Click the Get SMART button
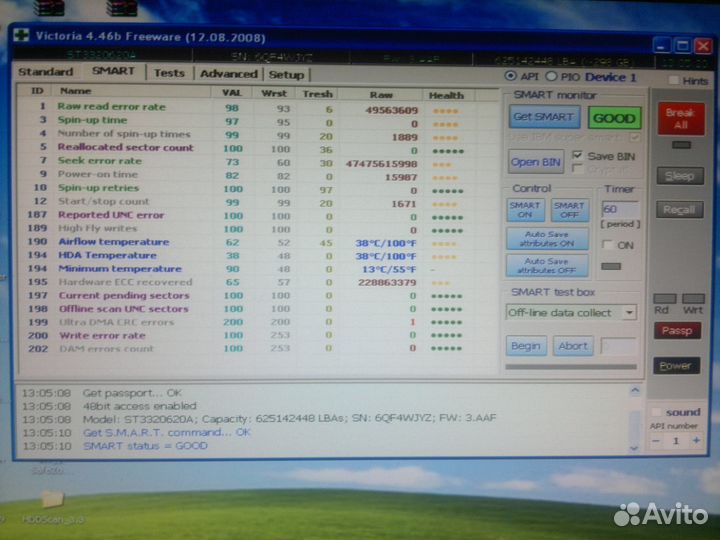720x540 pixels. pyautogui.click(x=544, y=117)
